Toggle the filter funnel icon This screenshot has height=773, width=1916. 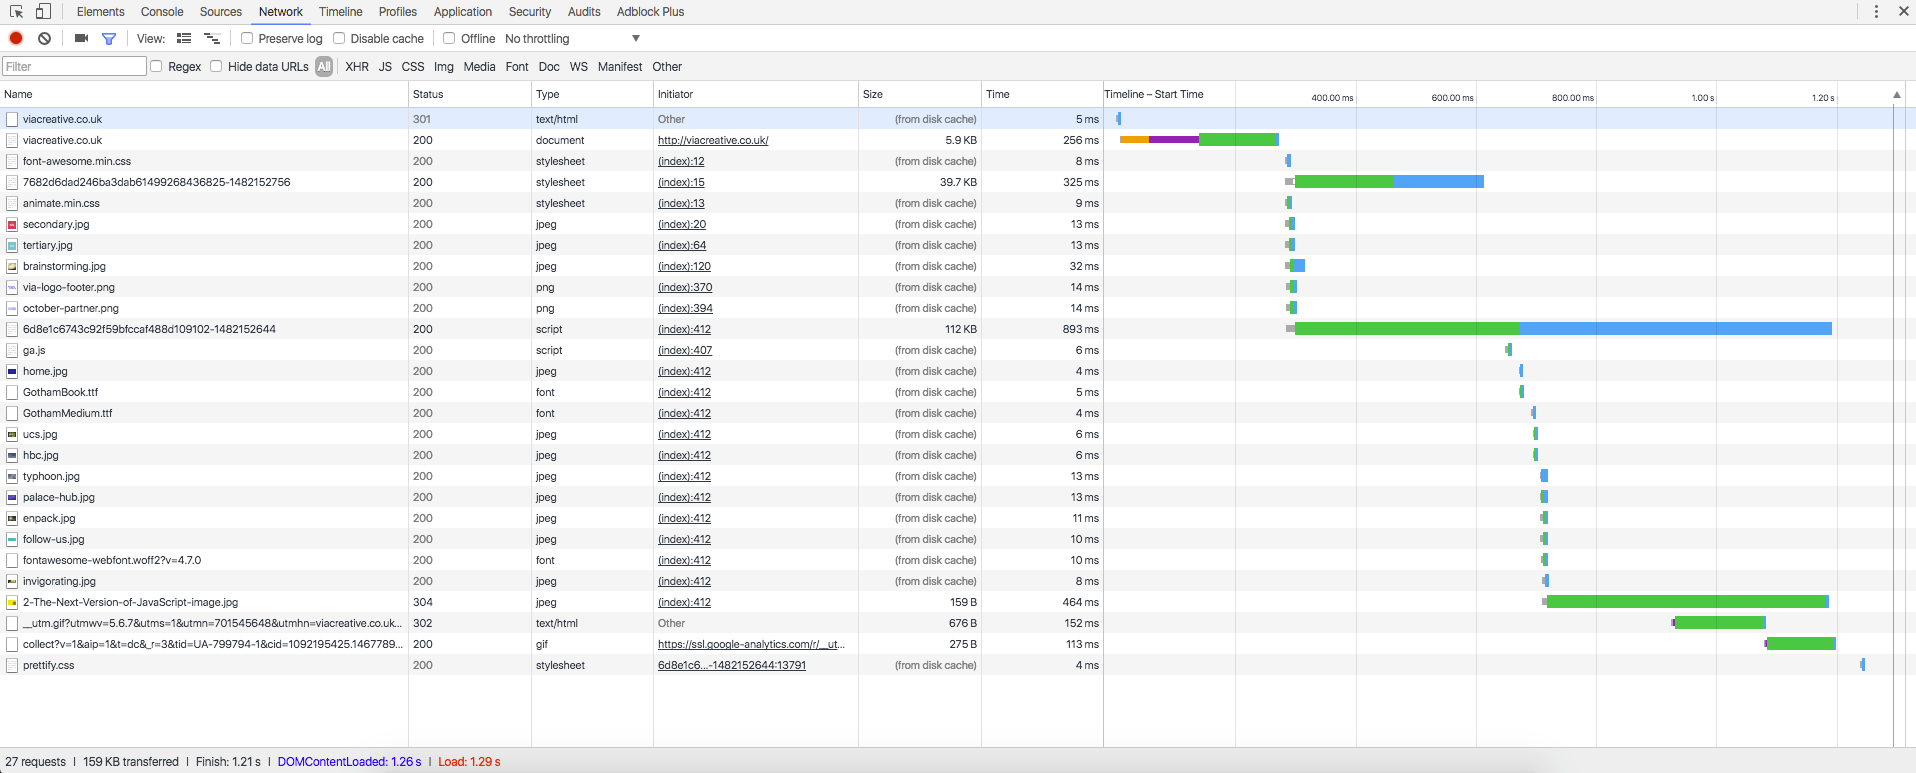pos(109,38)
